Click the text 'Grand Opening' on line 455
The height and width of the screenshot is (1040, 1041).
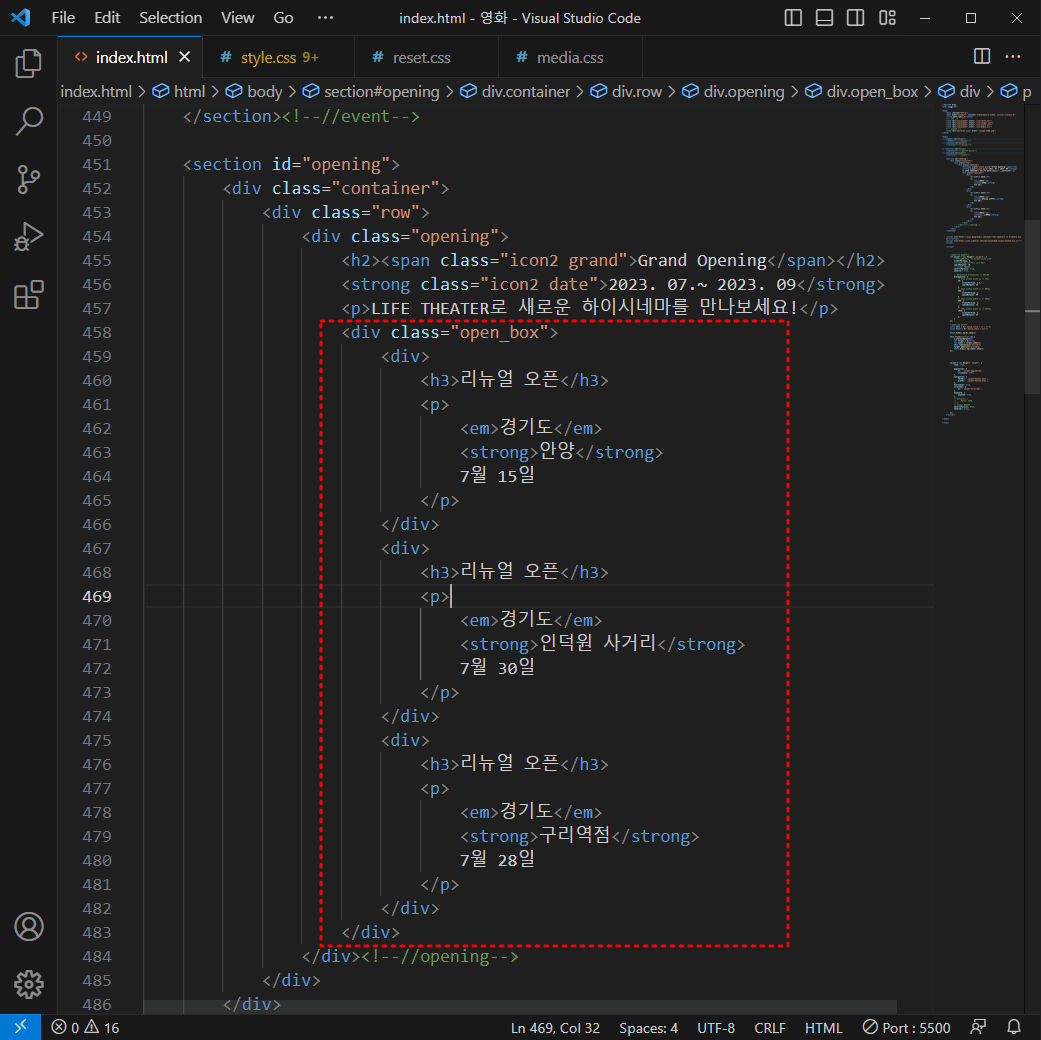702,260
